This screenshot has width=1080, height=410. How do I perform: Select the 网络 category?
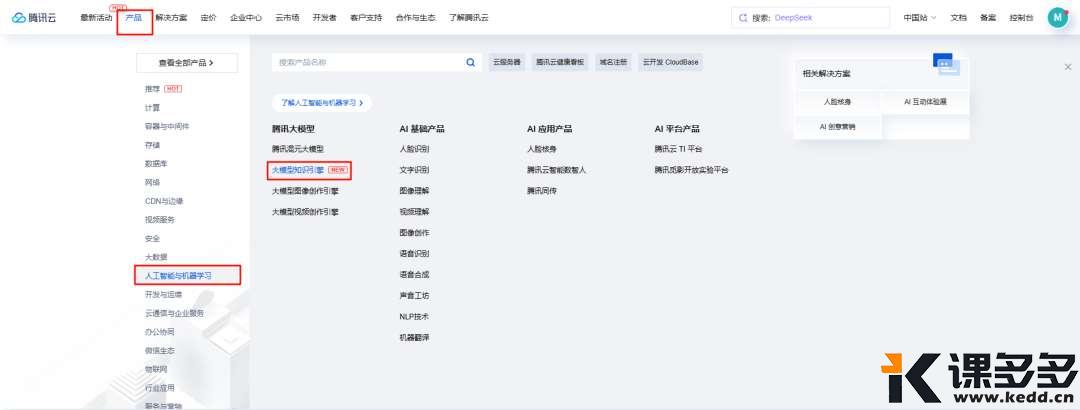pos(152,182)
